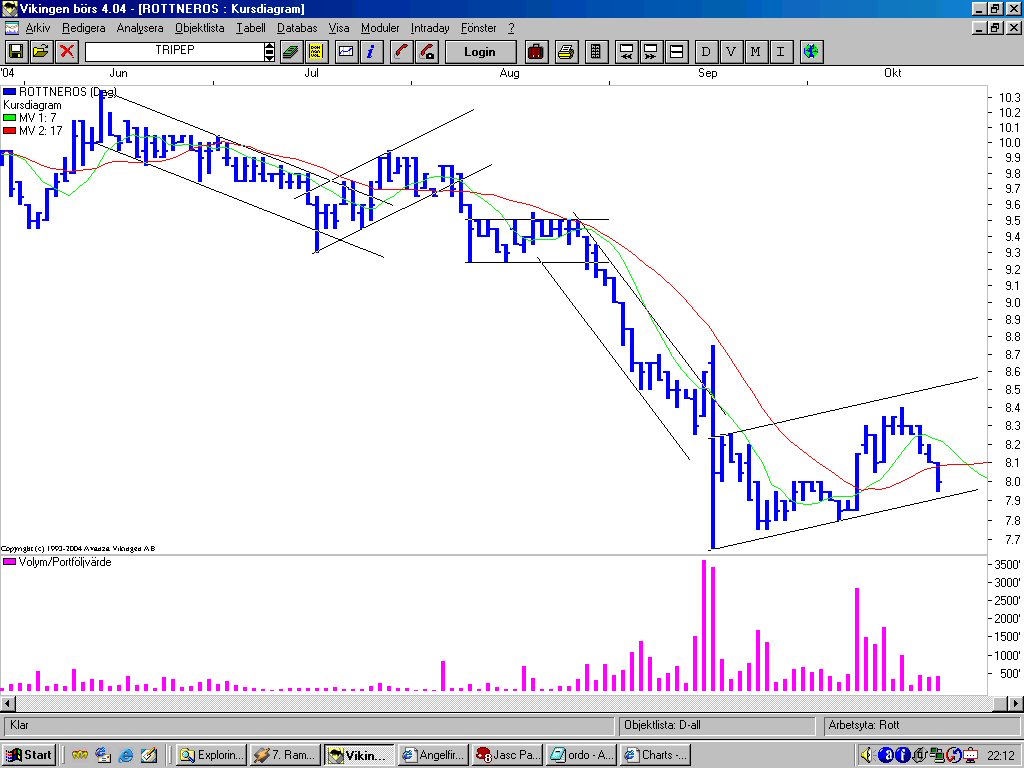Screen dimensions: 1024x768
Task: Click the green money stack toolbar icon
Action: [x=291, y=52]
